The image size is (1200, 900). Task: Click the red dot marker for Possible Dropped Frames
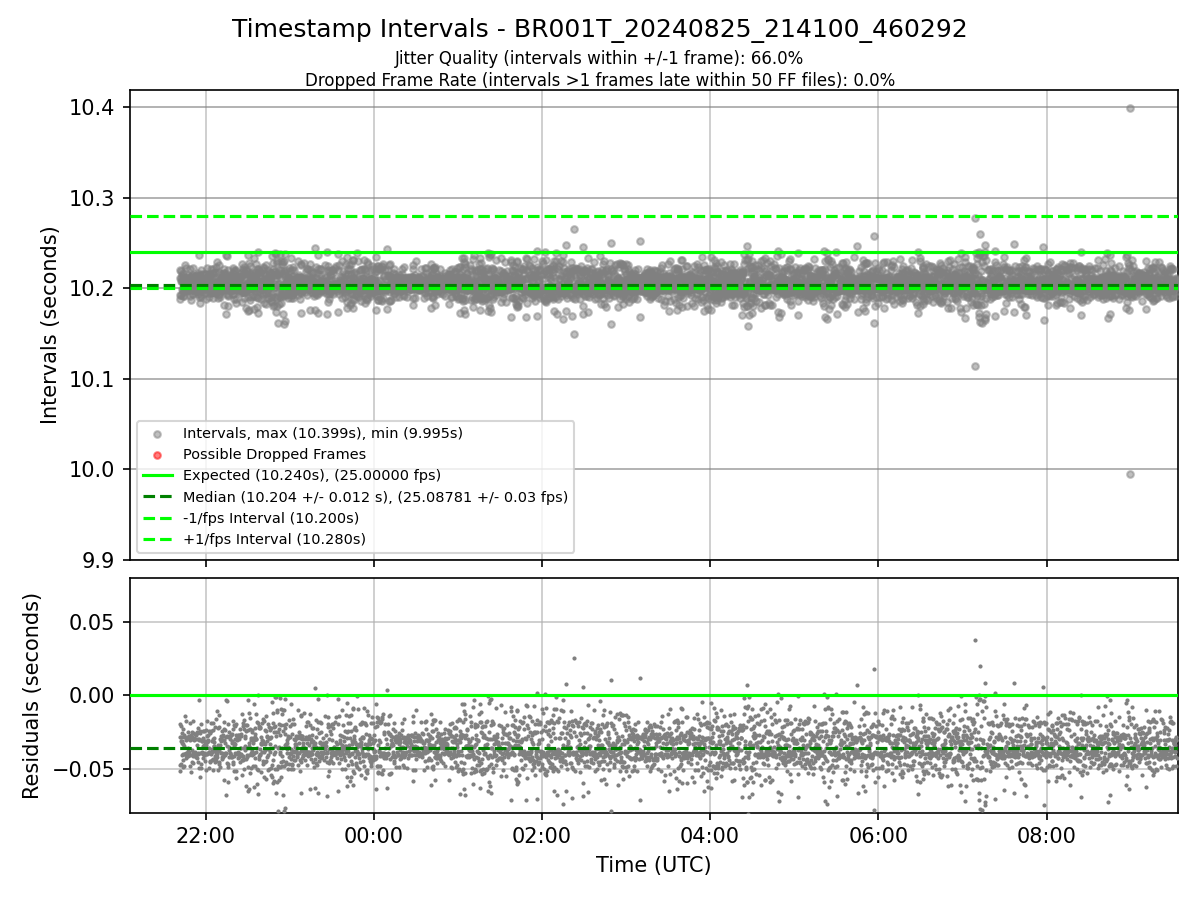point(157,455)
